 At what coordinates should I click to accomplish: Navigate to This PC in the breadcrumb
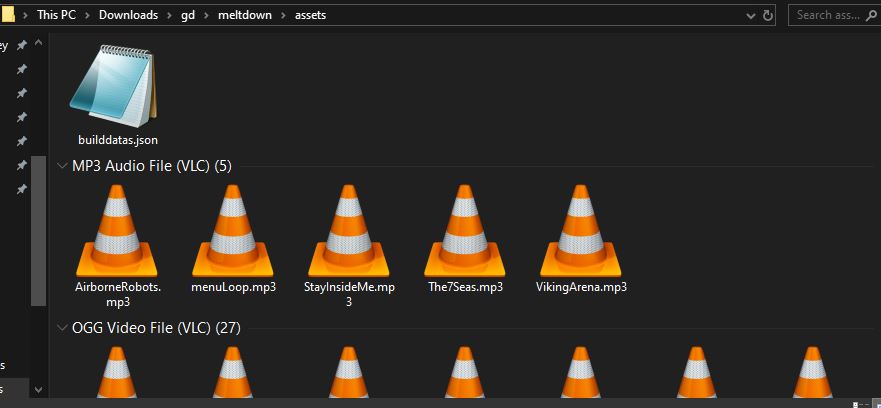[56, 15]
